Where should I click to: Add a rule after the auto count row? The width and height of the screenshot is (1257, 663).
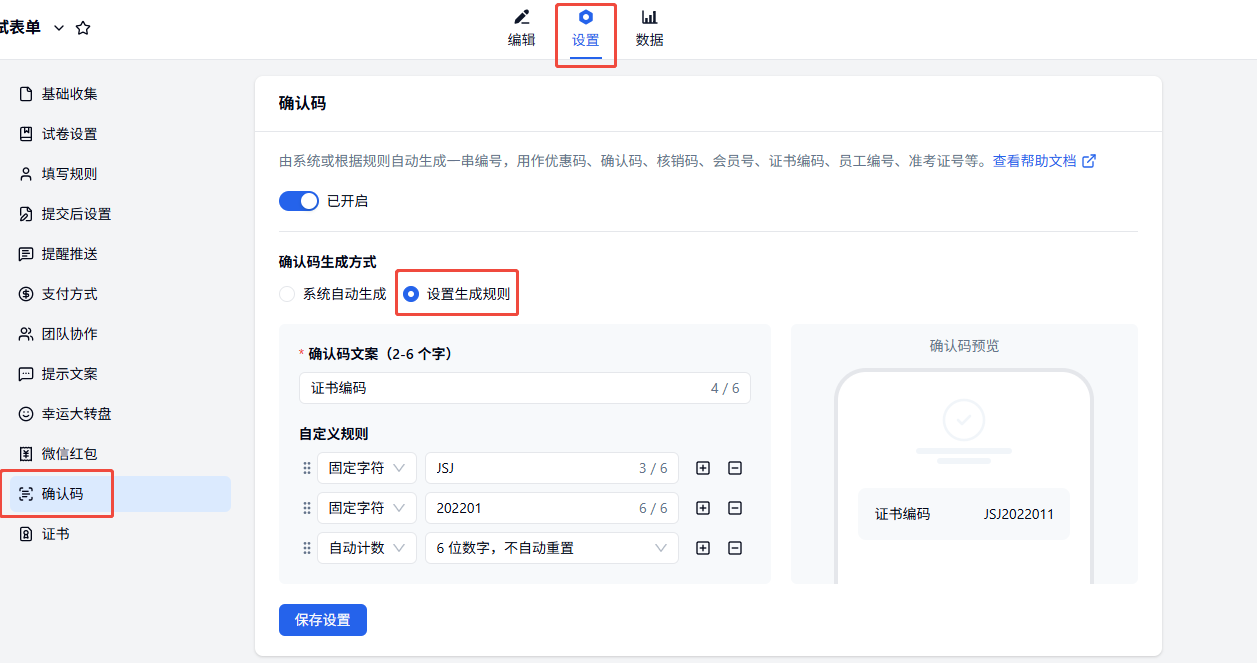[x=703, y=548]
